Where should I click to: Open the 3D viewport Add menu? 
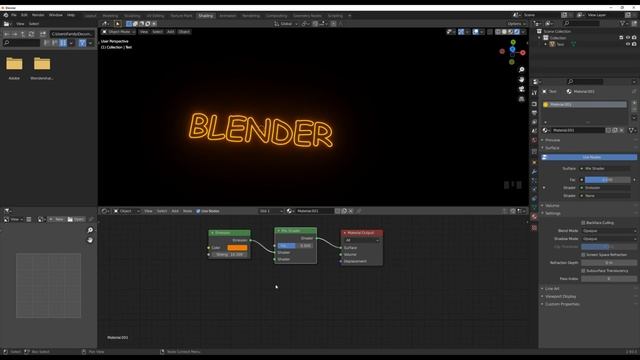pyautogui.click(x=171, y=31)
